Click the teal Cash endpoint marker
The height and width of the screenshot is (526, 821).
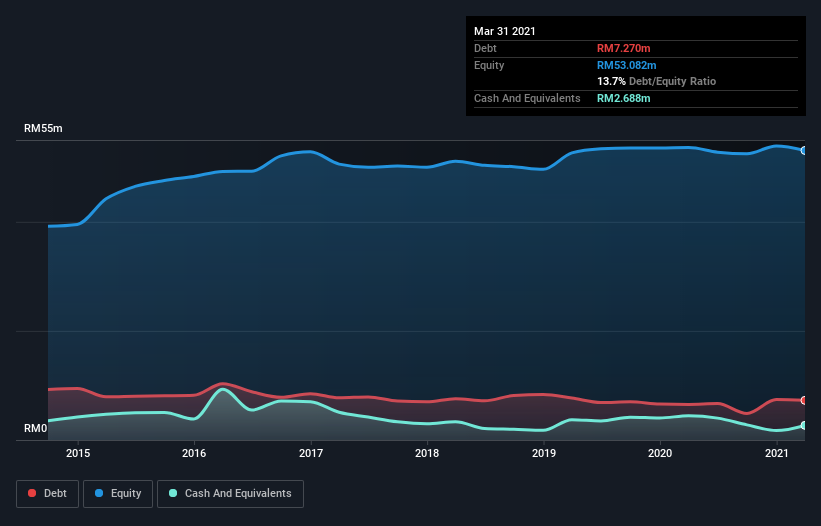[804, 426]
